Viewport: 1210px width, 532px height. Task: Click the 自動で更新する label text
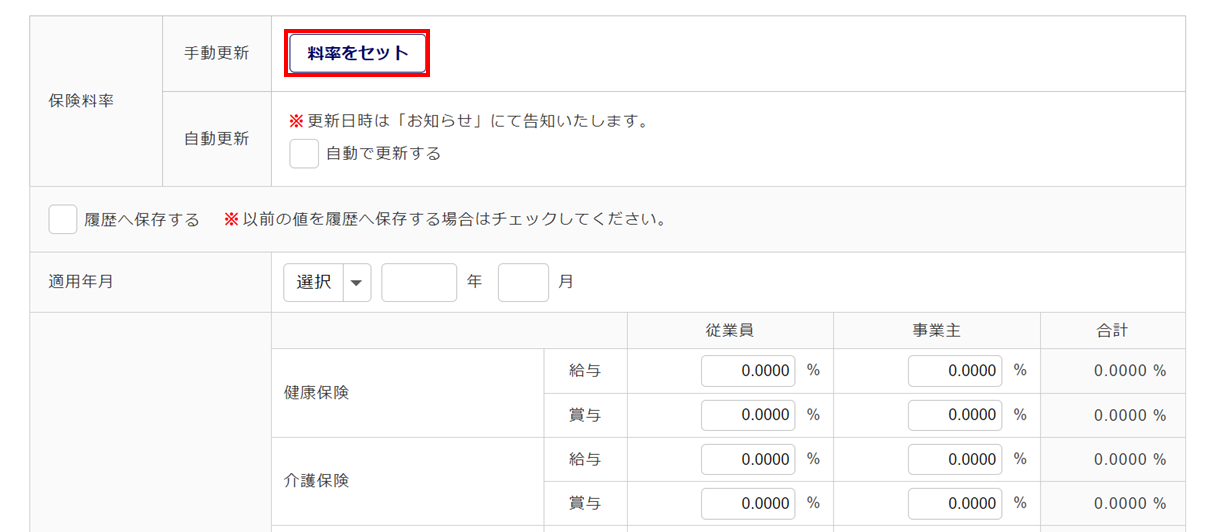tap(383, 154)
